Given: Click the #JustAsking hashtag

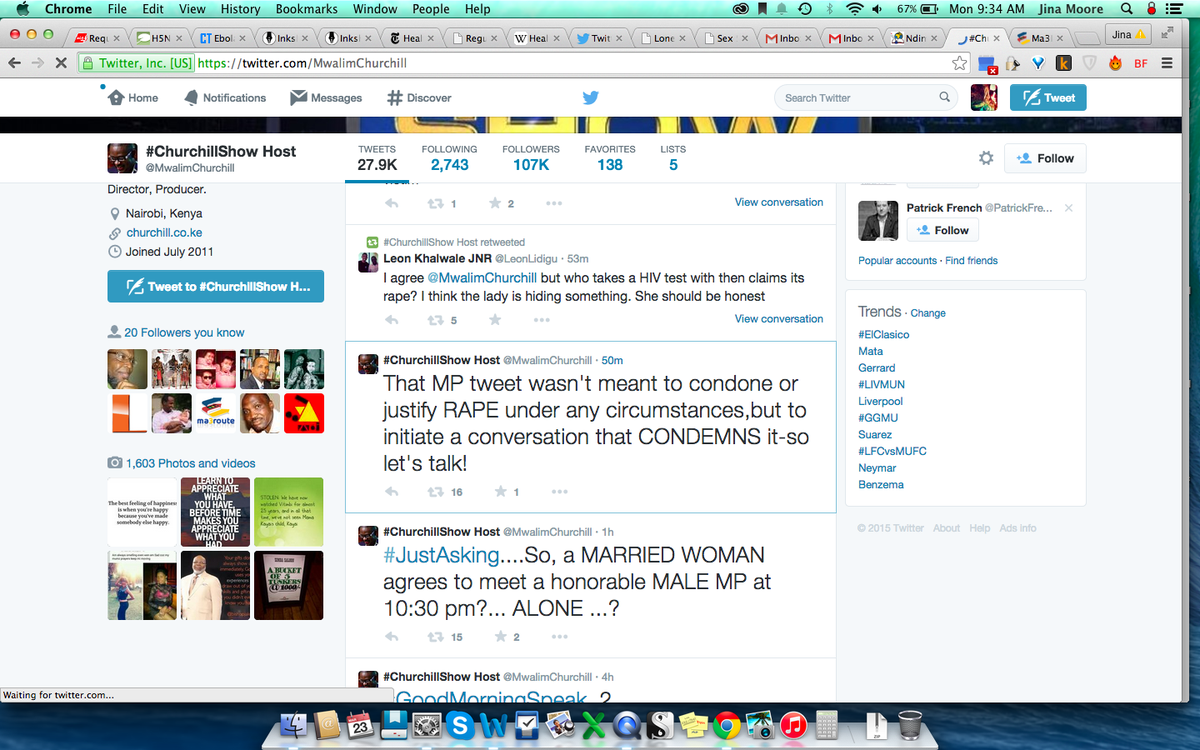Looking at the screenshot, I should click(x=441, y=555).
